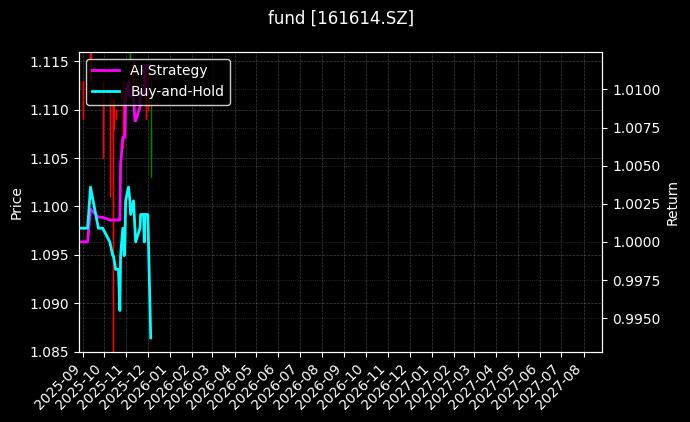The image size is (690, 422).
Task: Click the 1.085 price tick label
Action: [x=49, y=352]
